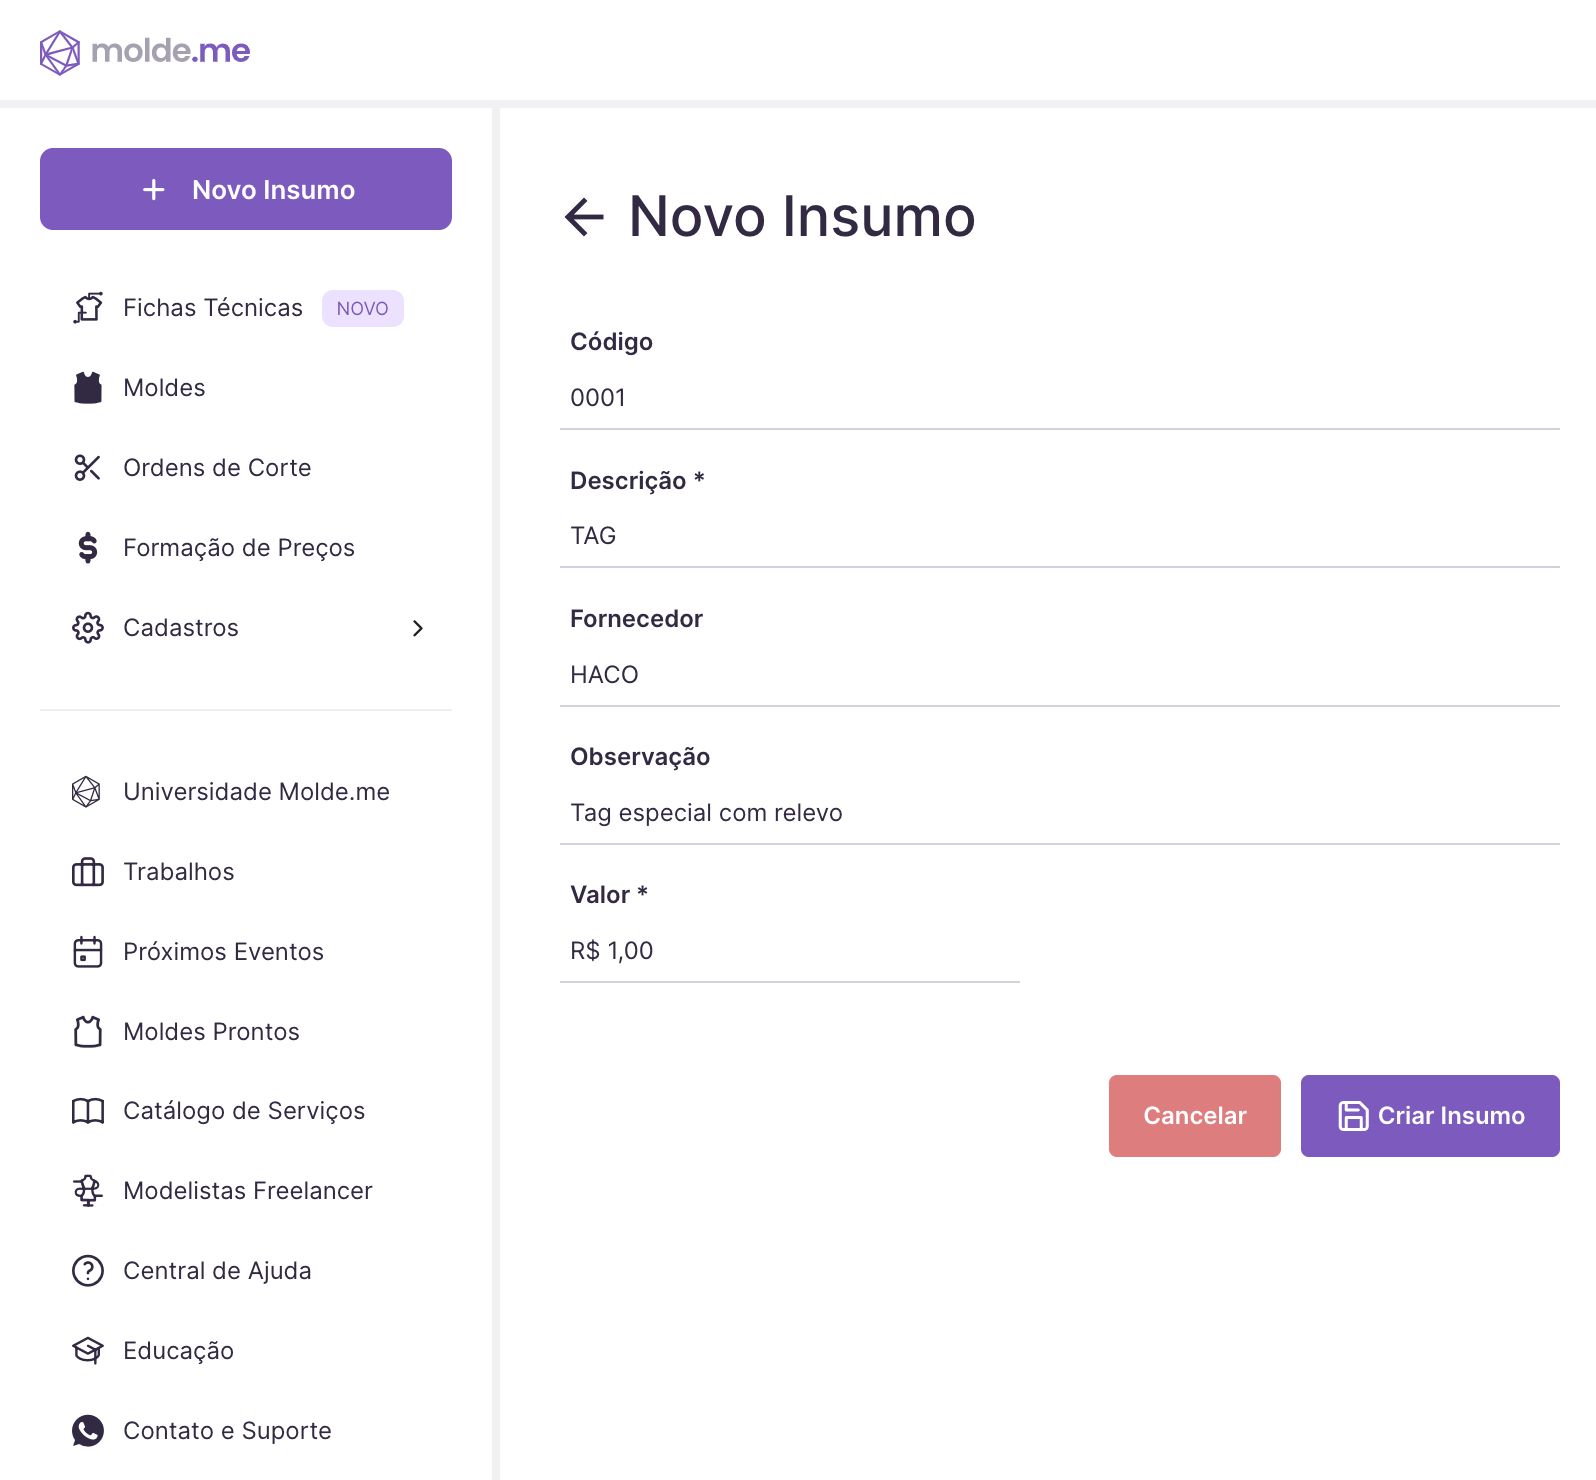Click the molde.me logo icon
This screenshot has width=1596, height=1480.
point(60,52)
